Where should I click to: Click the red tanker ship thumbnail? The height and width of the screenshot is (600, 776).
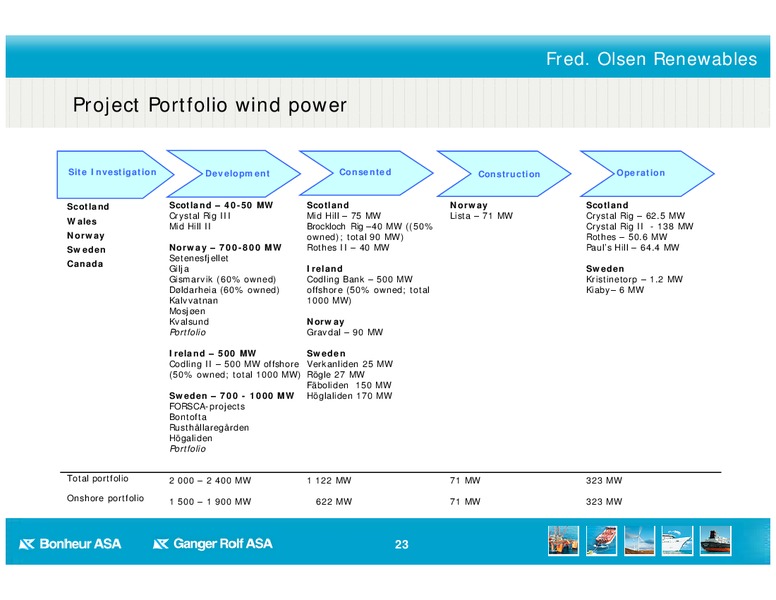point(601,541)
